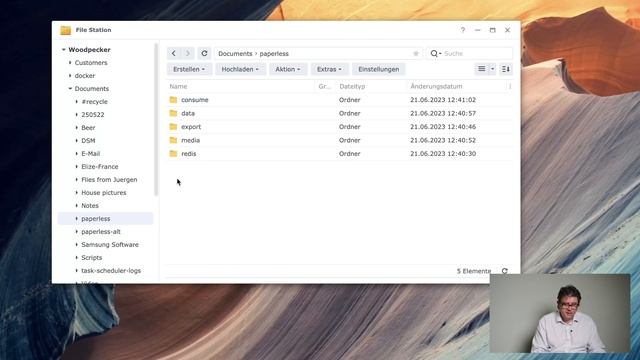Click the 5 Elemente status text
Screen dimensions: 640x360
coord(474,271)
